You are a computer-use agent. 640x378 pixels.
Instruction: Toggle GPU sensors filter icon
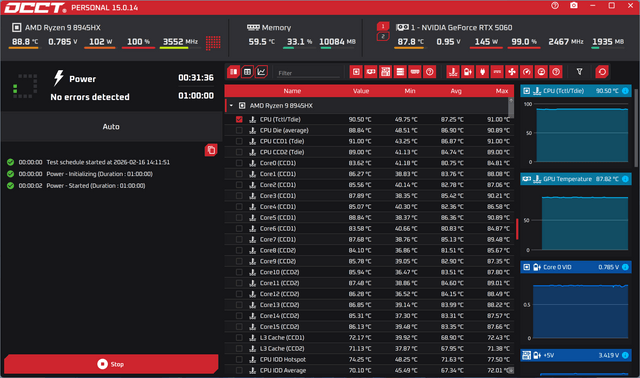pos(371,72)
